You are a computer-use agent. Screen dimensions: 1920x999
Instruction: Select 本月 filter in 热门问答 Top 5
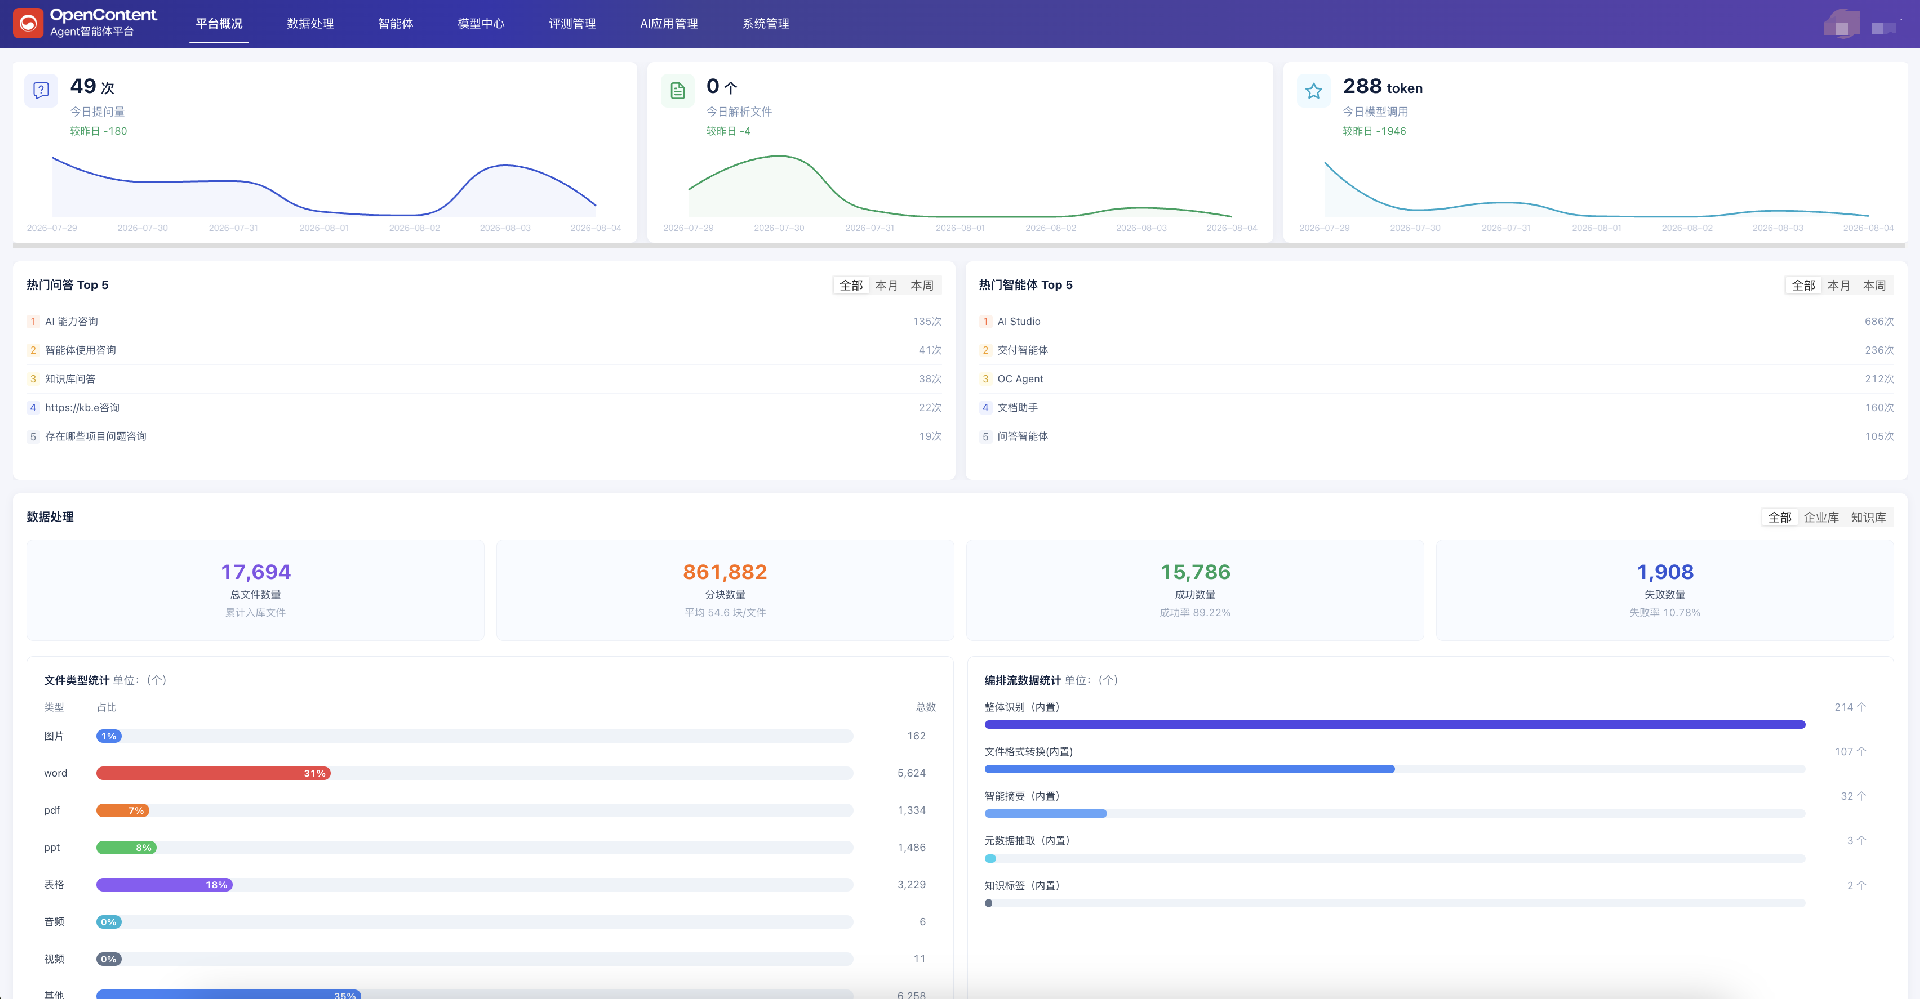(886, 286)
